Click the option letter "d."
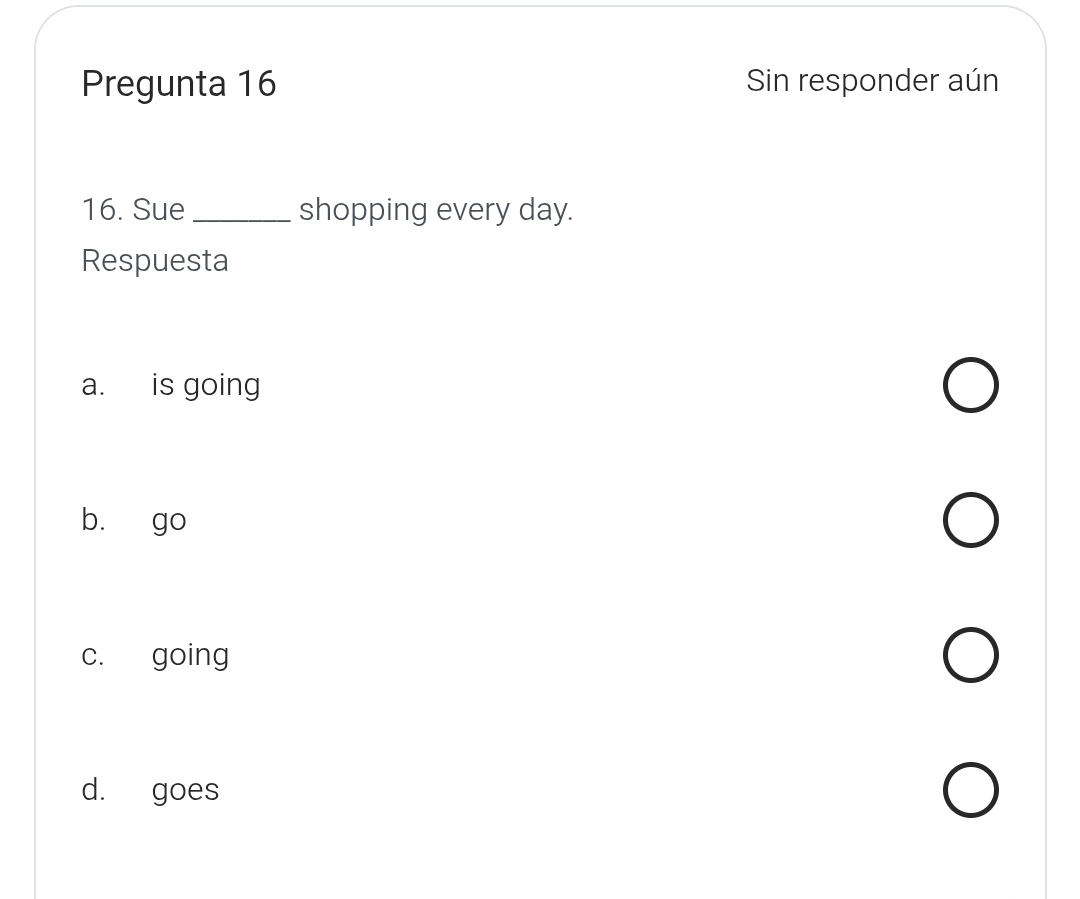The width and height of the screenshot is (1080, 899). point(93,791)
